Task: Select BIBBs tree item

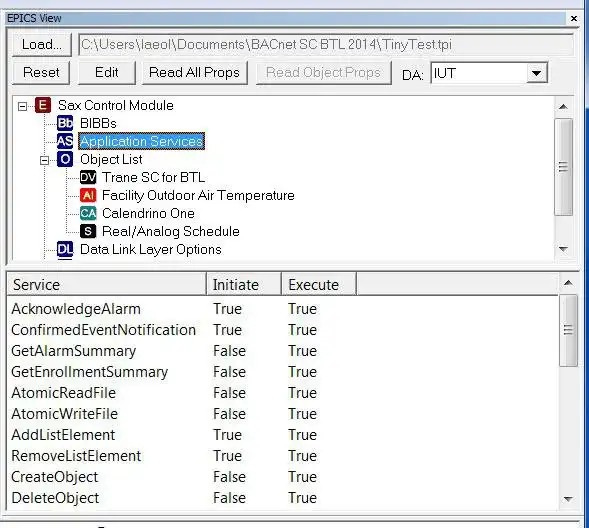Action: point(98,124)
